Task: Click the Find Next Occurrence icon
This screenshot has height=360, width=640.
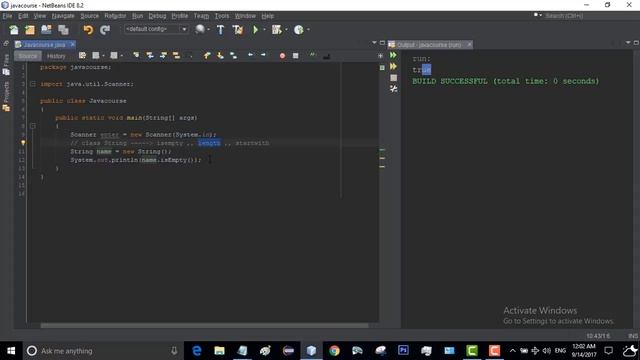Action: point(163,56)
